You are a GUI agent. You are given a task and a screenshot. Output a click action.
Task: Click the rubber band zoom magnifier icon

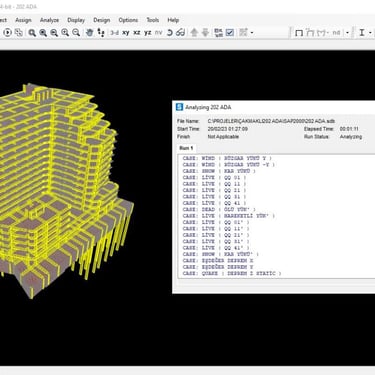(x=32, y=33)
